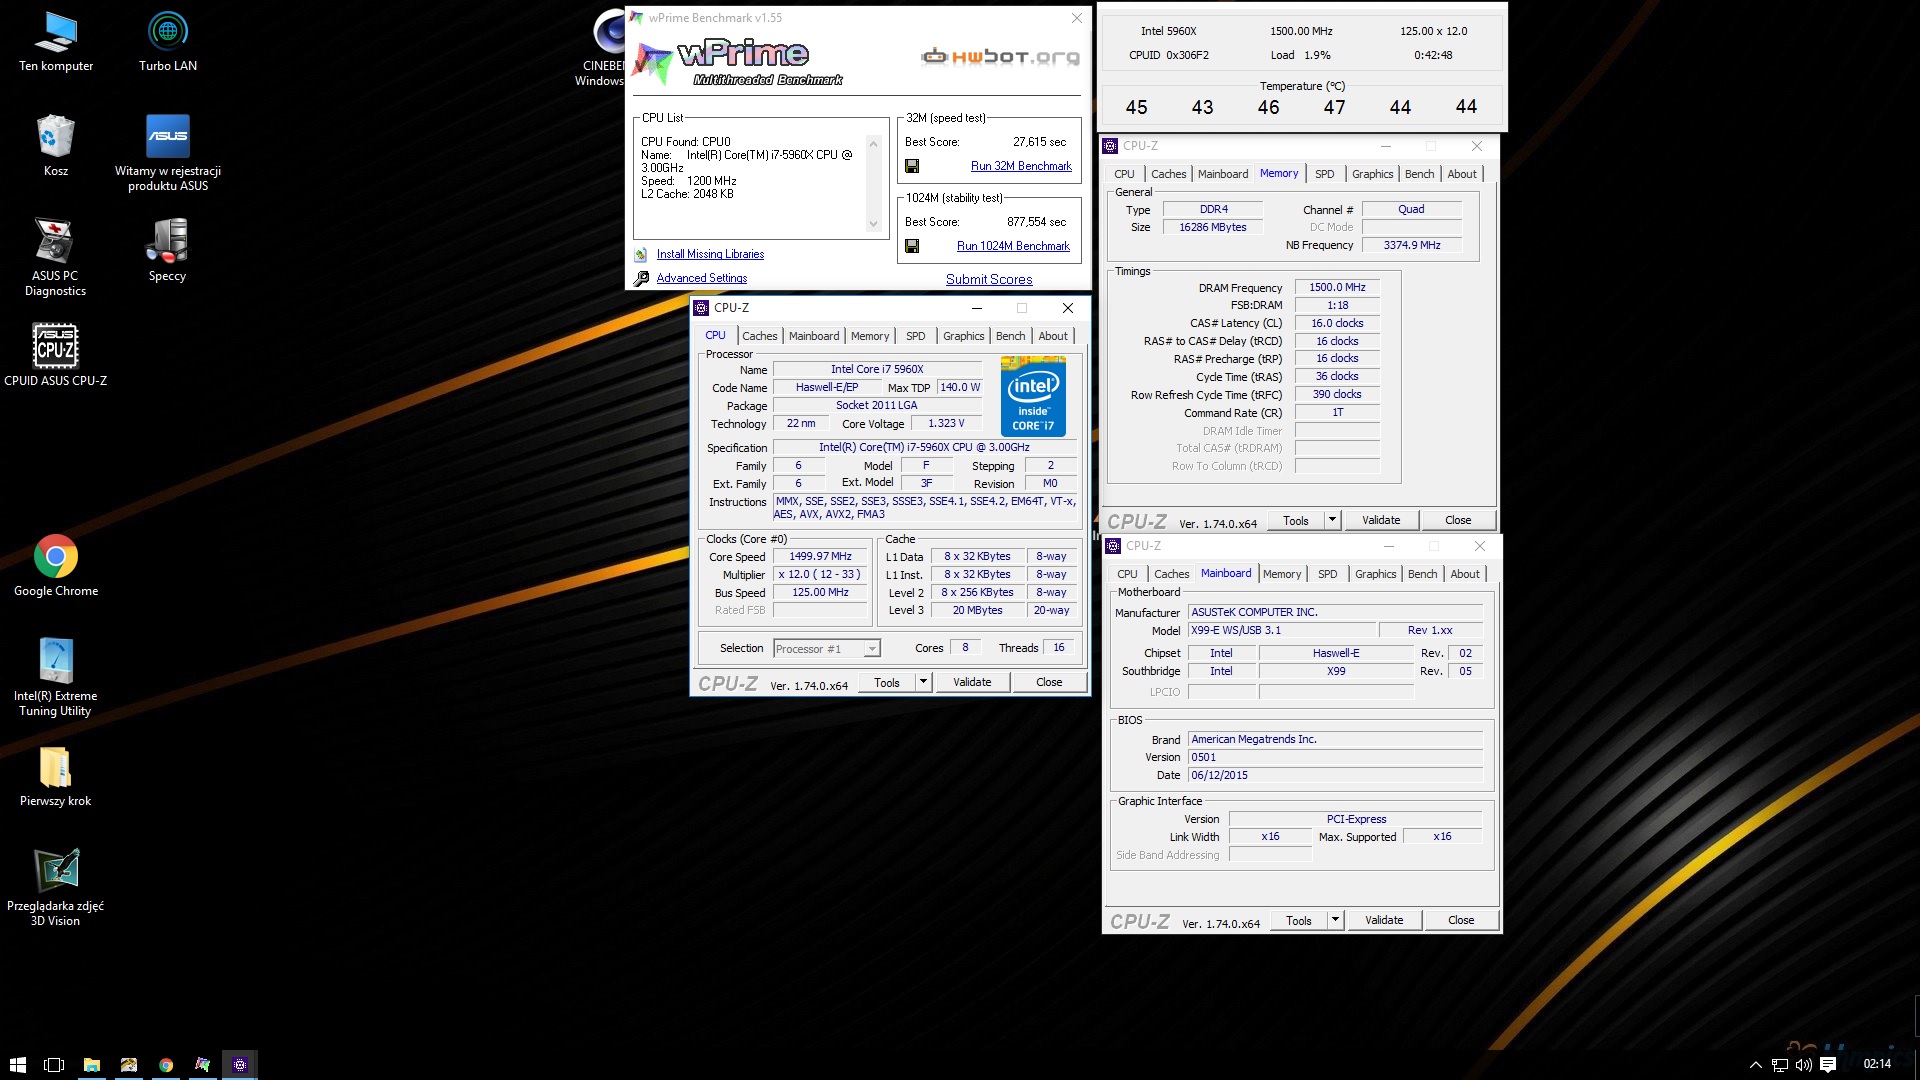Launch Intel Extreme Tuning Utility shortcut
Screen dimensions: 1920x1080
pos(56,677)
